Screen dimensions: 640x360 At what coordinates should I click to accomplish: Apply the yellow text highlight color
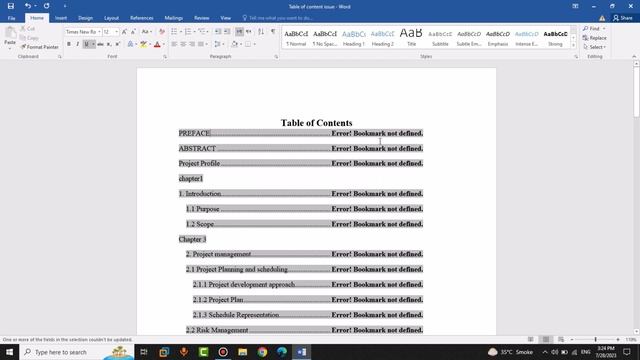pyautogui.click(x=143, y=44)
